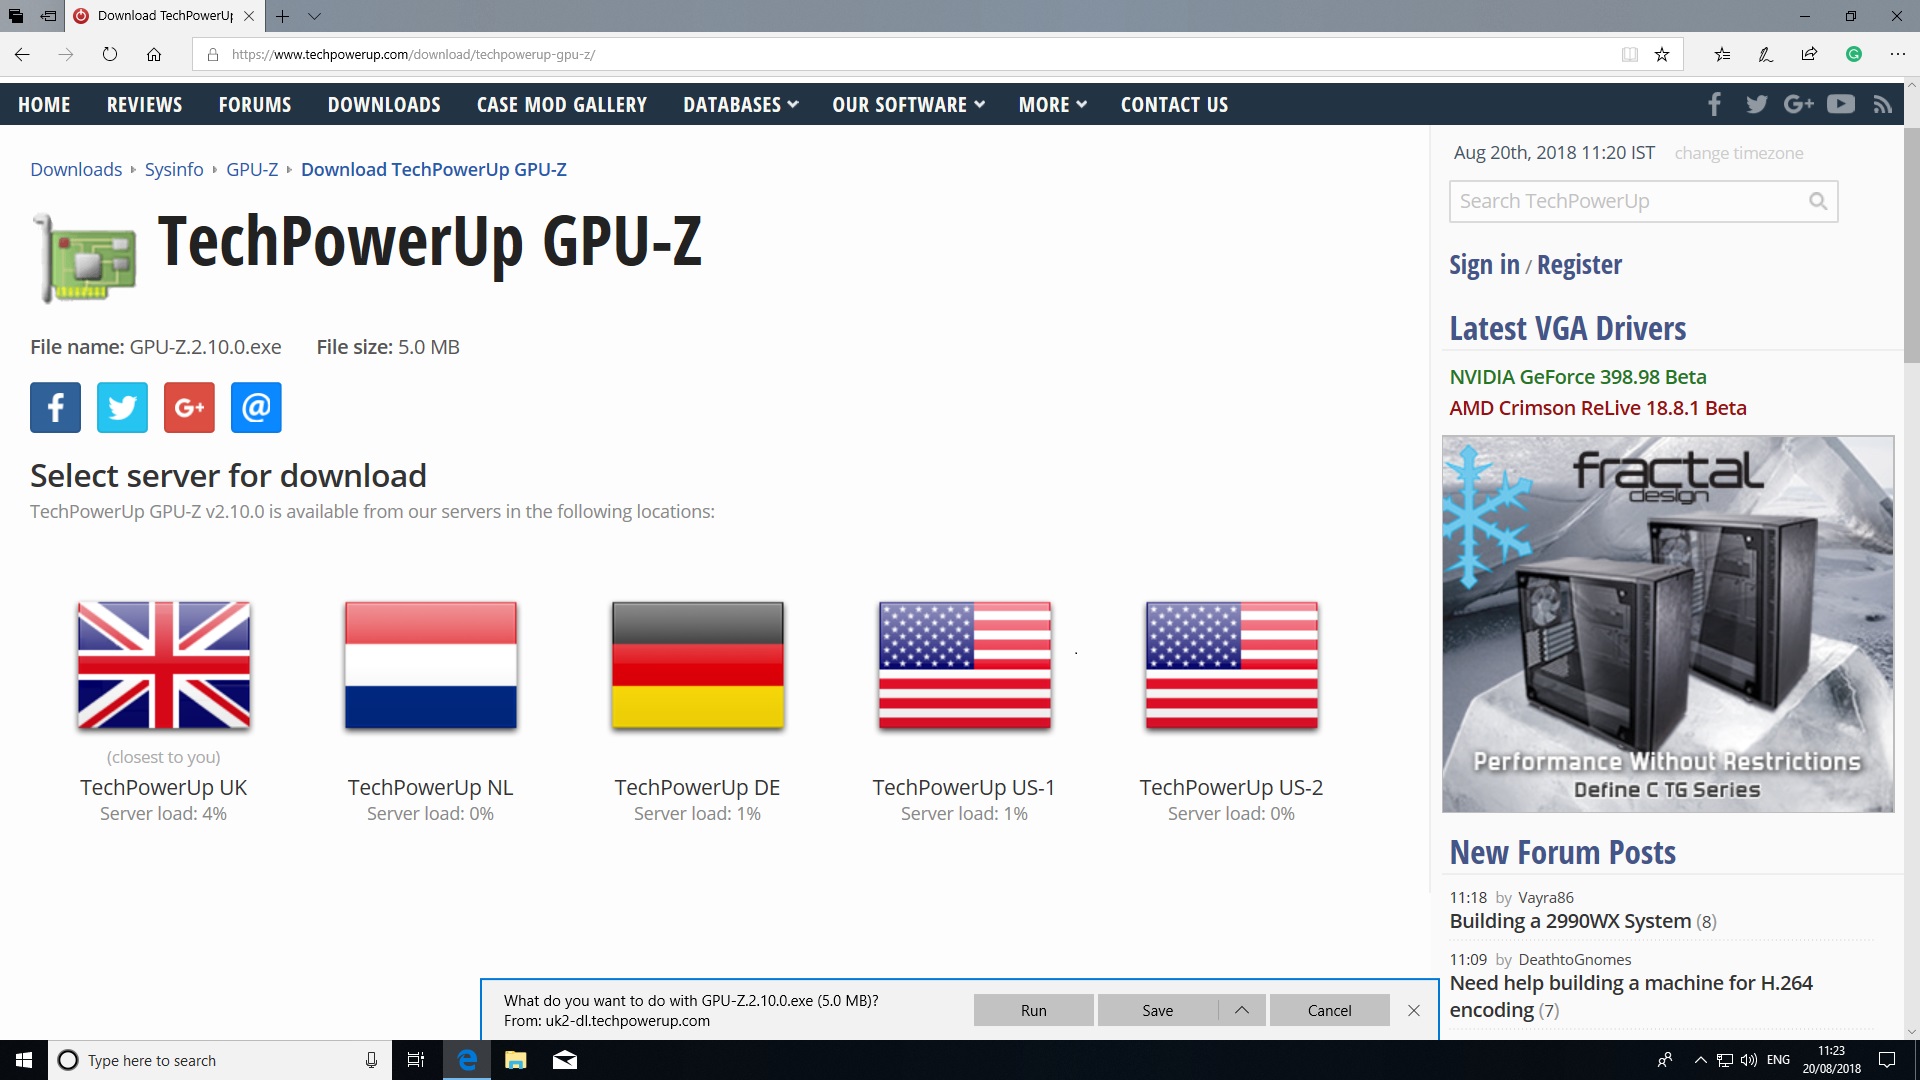
Task: Expand the Databases menu
Action: click(x=740, y=104)
